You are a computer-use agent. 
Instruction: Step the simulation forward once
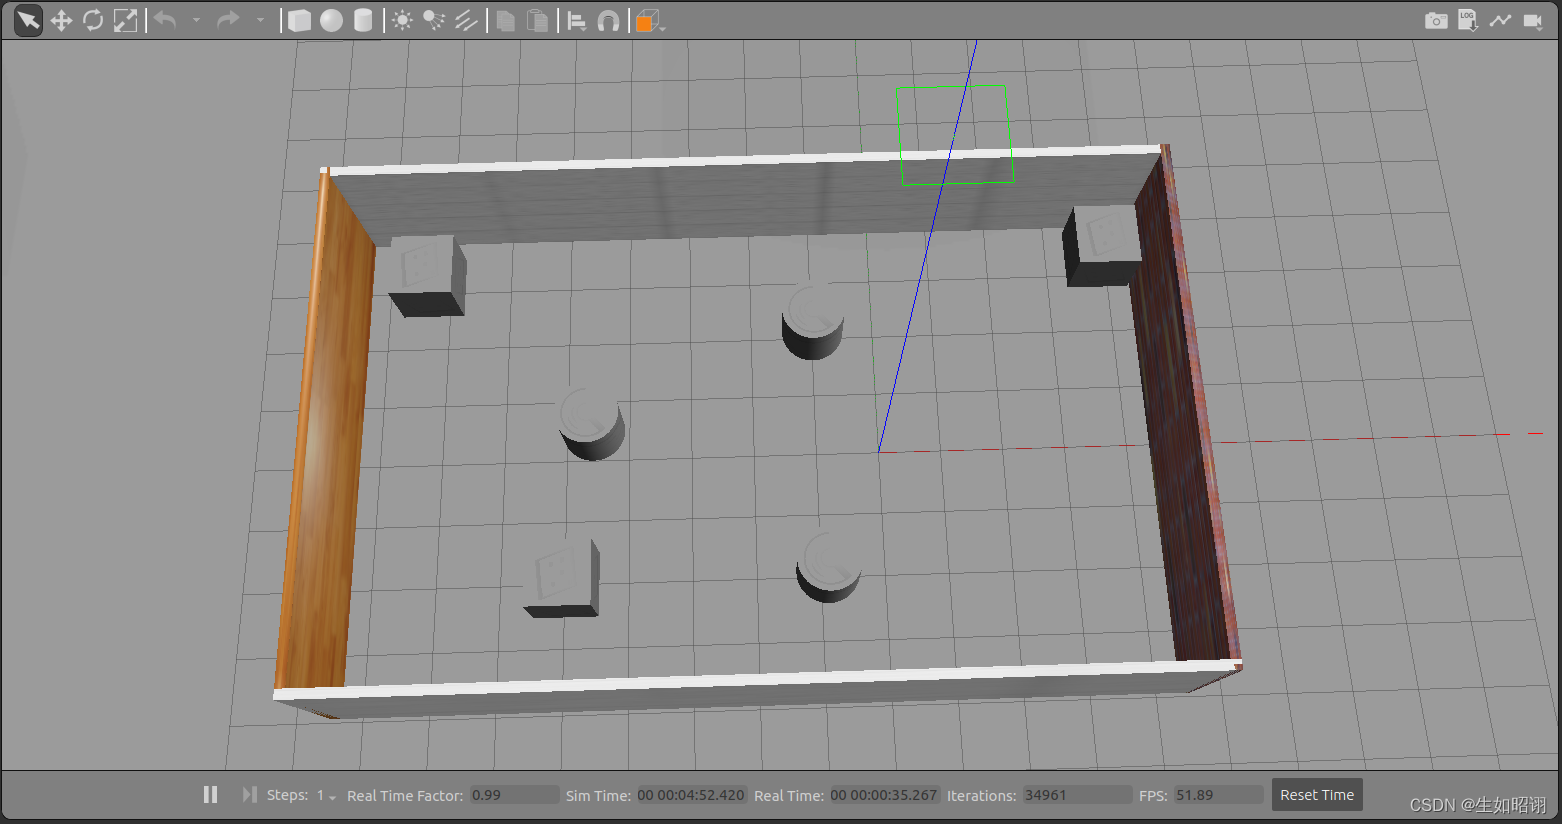[249, 794]
